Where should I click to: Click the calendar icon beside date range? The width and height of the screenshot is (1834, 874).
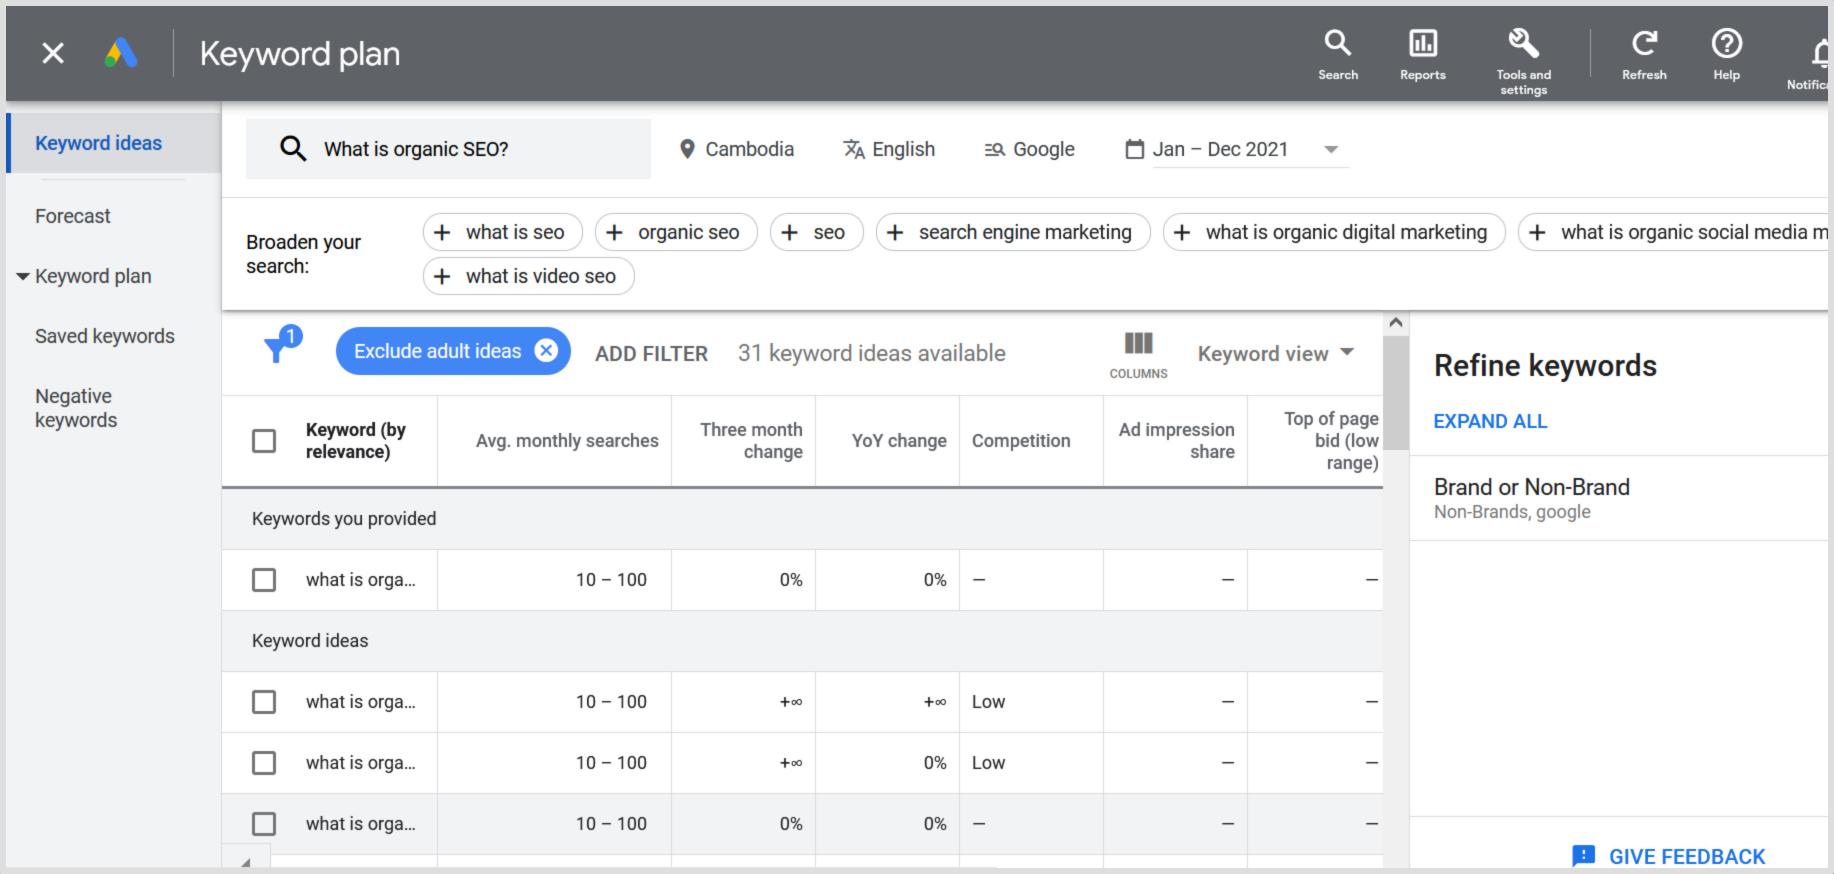tap(1134, 149)
